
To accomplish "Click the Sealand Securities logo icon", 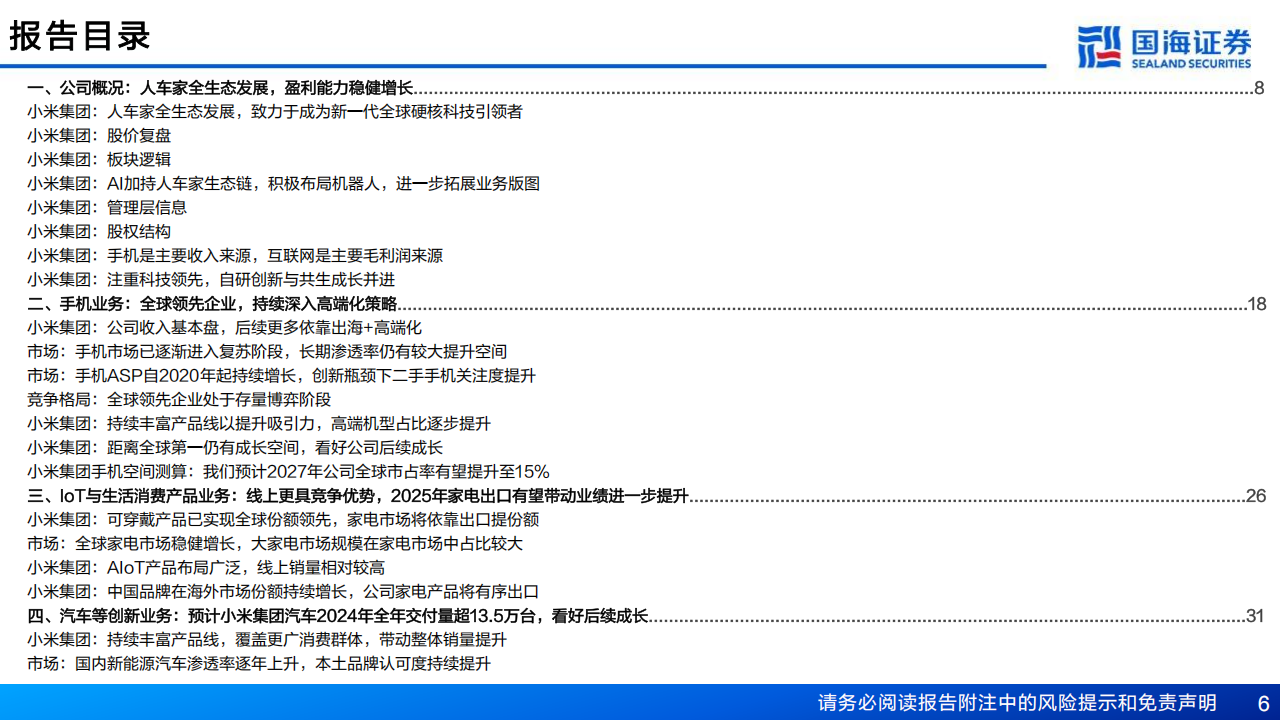I will [x=1100, y=47].
